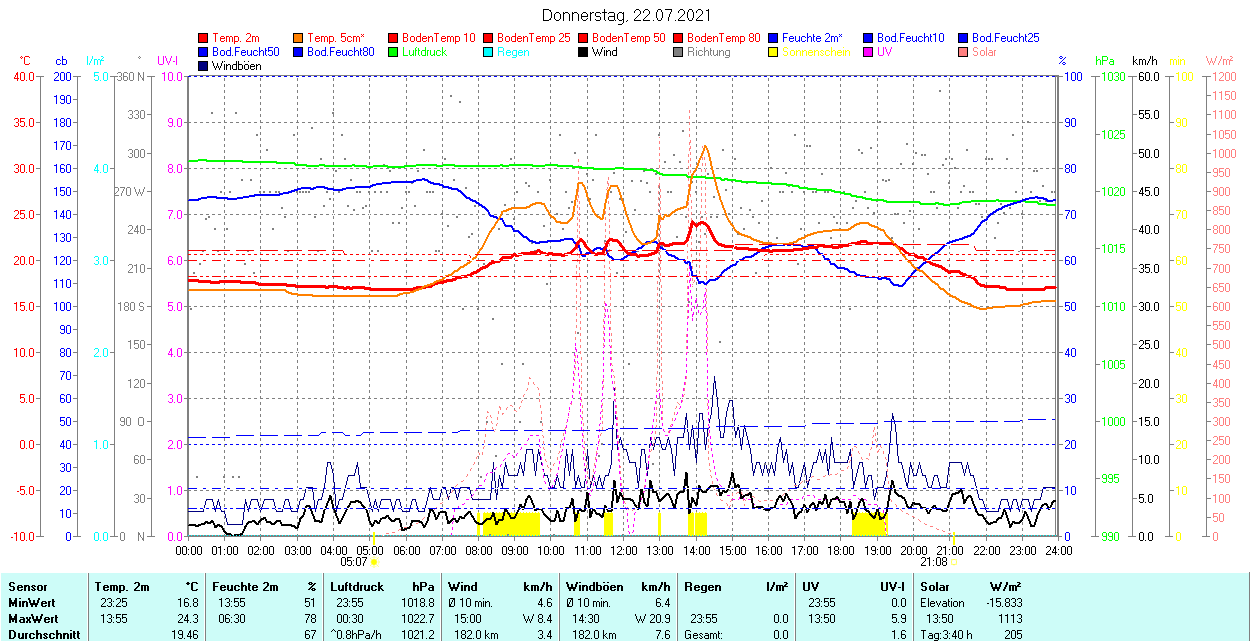Click the chart title Donnerstag, 22.07.2021

pyautogui.click(x=627, y=15)
